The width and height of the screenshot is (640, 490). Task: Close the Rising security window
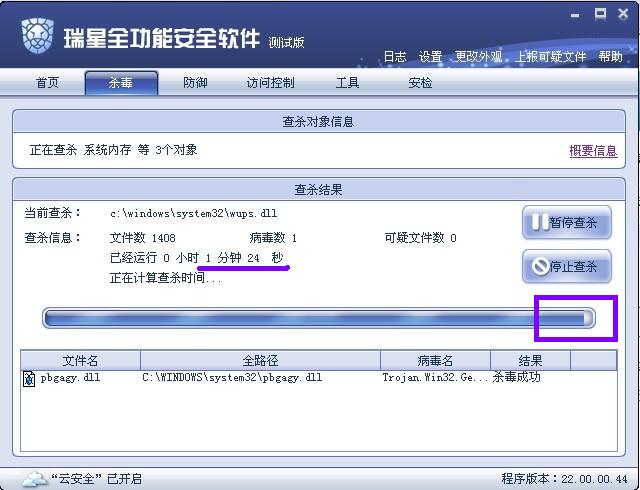[x=623, y=14]
